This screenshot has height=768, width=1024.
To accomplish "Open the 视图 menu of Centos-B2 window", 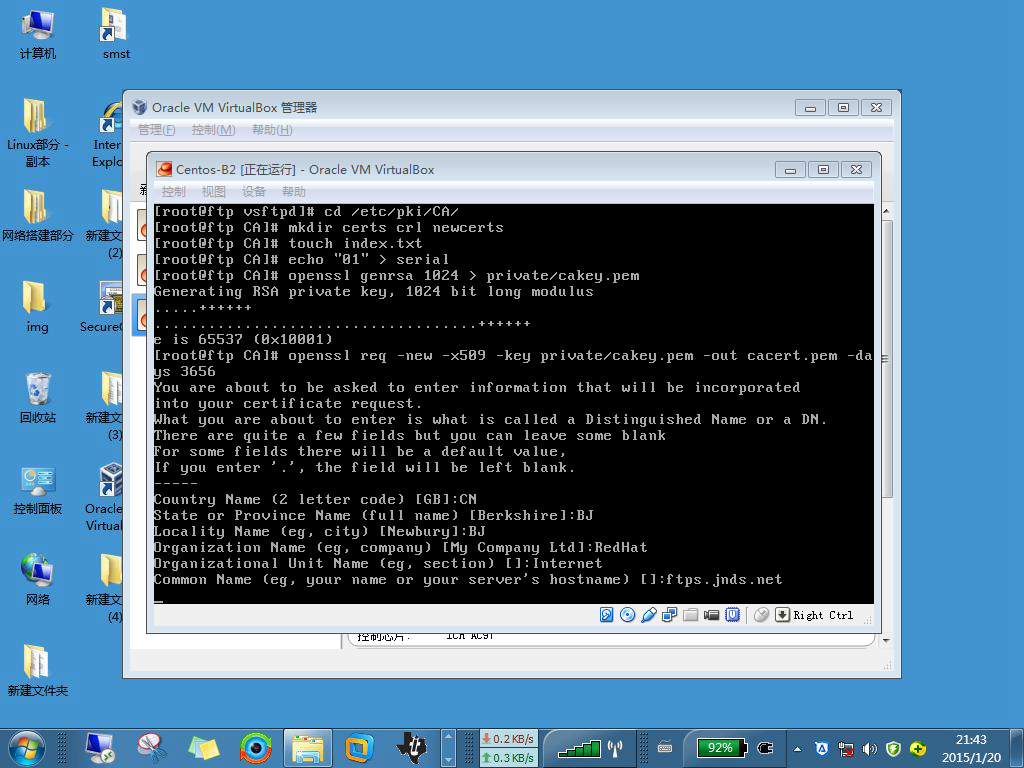I will coord(214,191).
